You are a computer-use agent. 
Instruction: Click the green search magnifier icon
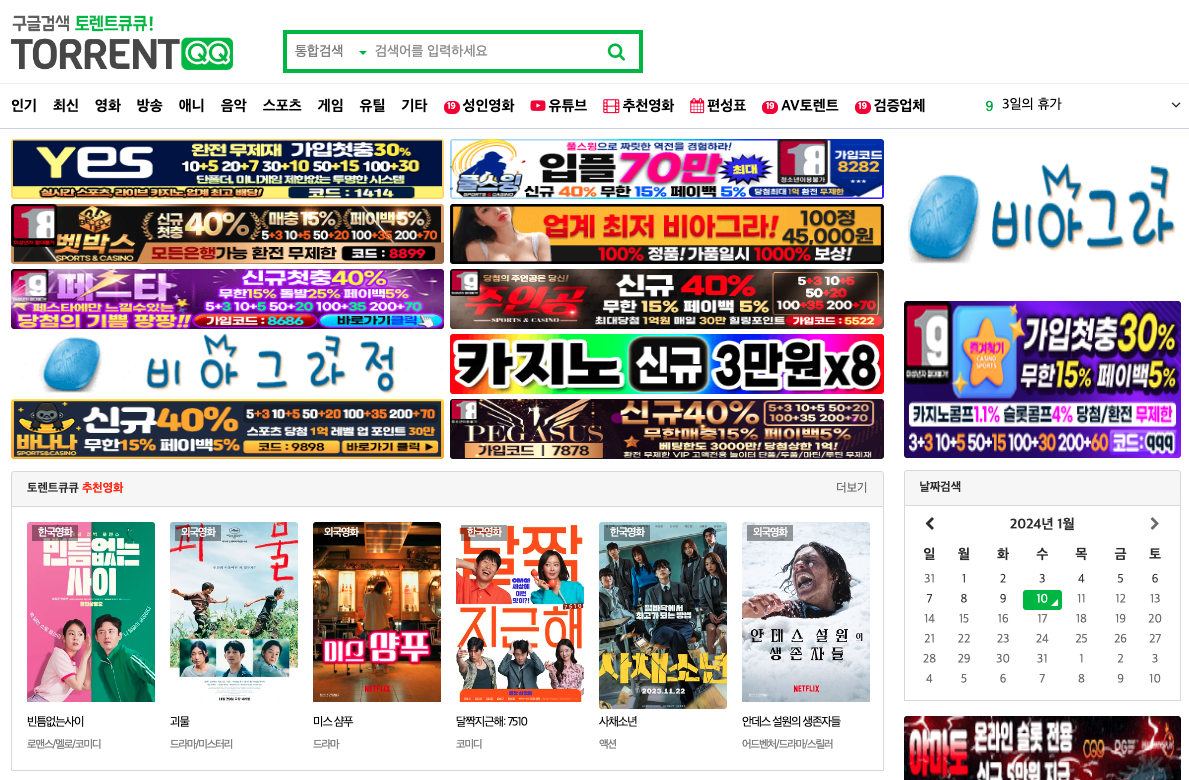[616, 52]
